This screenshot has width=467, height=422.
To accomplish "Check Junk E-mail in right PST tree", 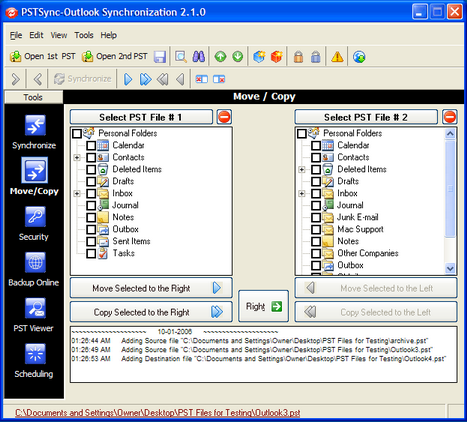I will 316,218.
